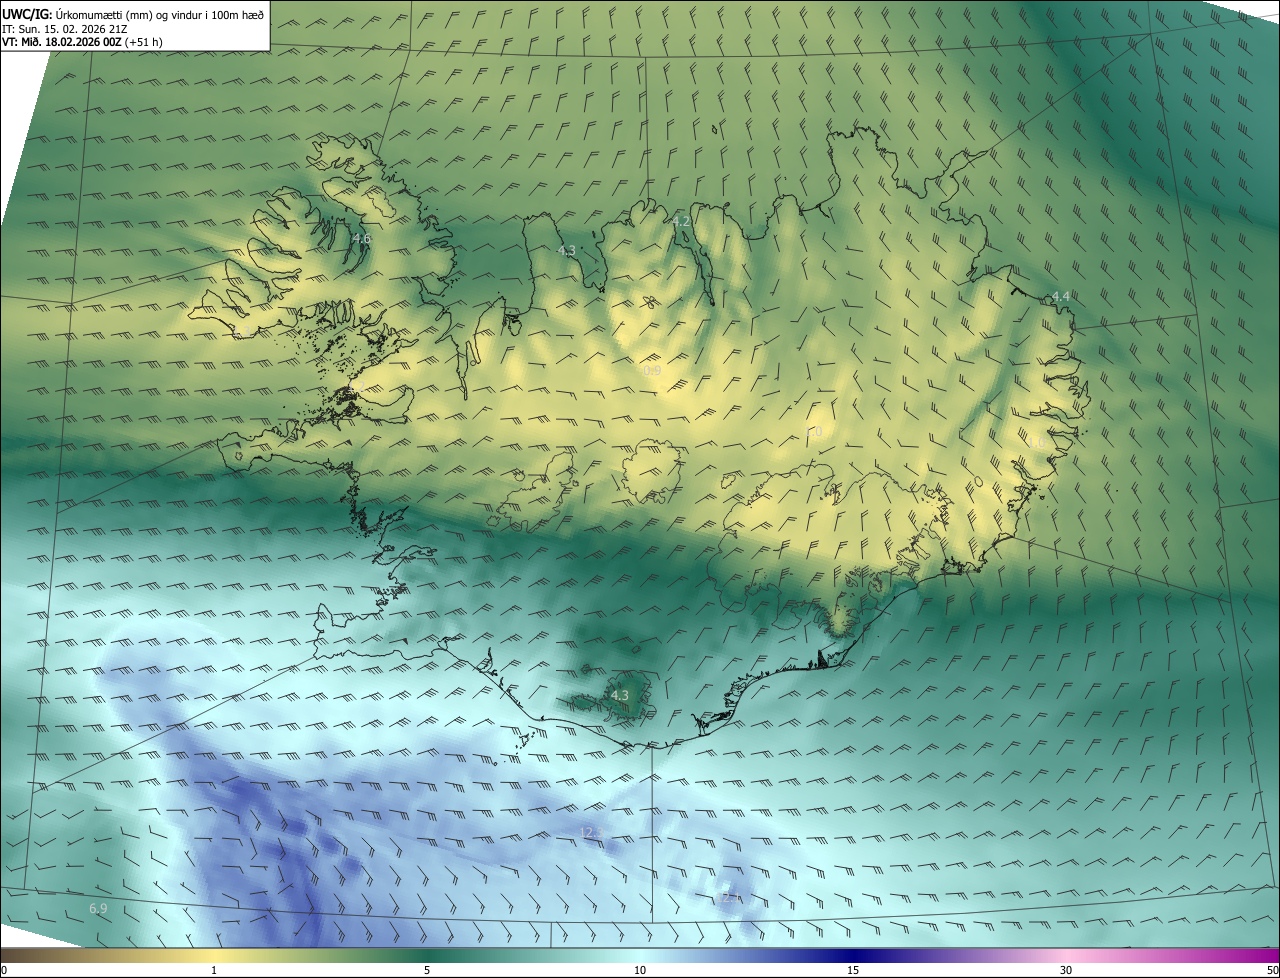Click the "0.9" value on the map

pos(652,370)
